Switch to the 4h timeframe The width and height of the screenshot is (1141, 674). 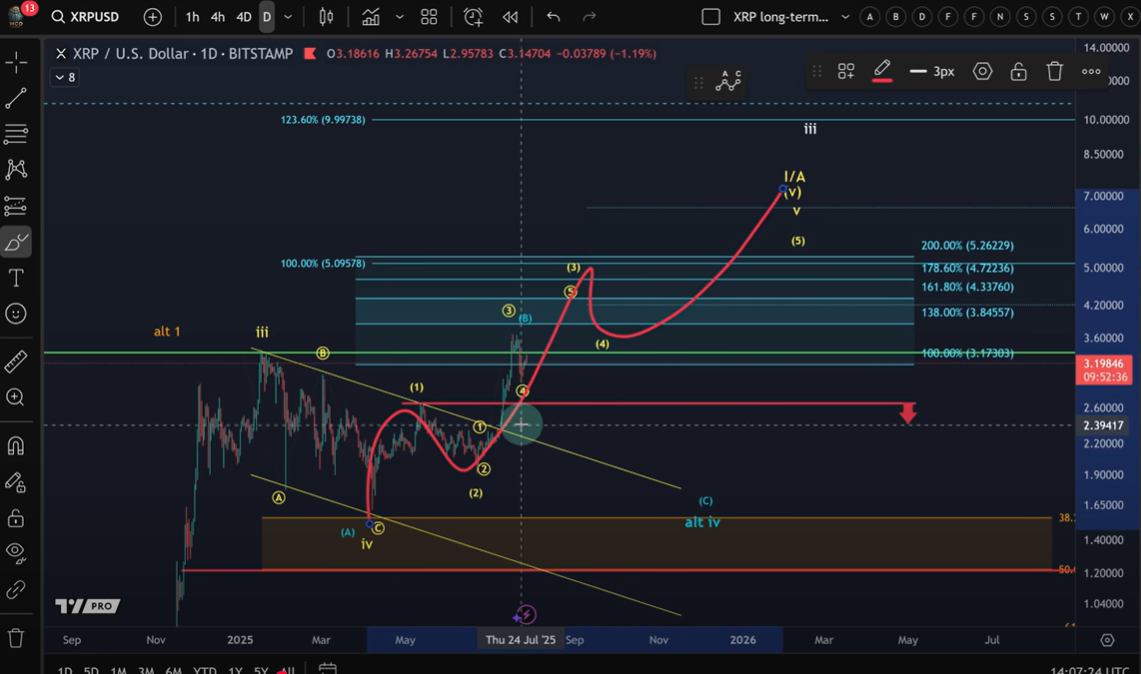point(218,17)
